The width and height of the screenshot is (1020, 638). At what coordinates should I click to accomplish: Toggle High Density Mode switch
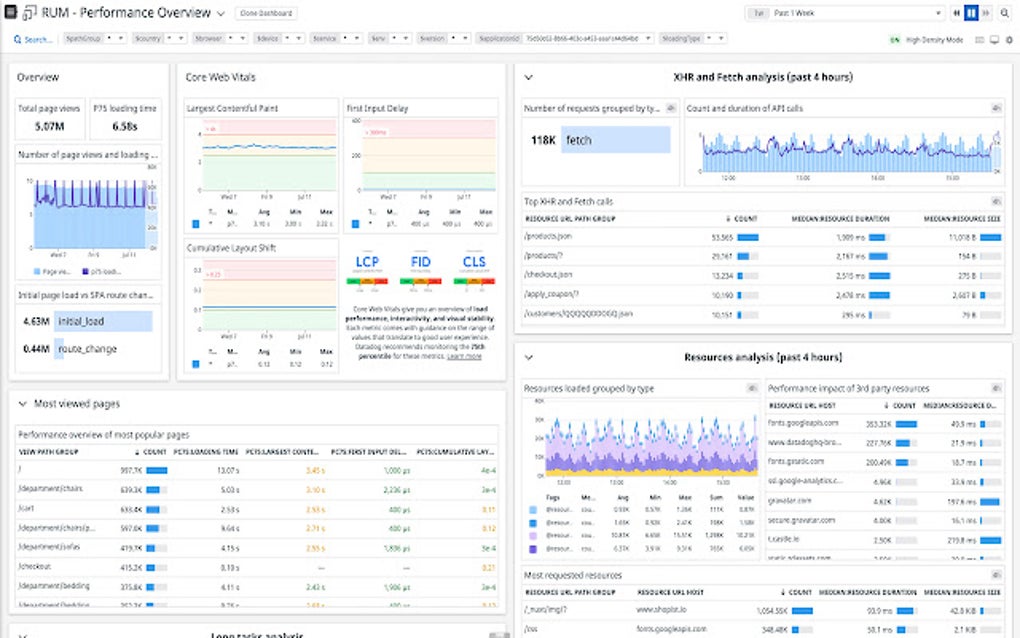(x=895, y=40)
